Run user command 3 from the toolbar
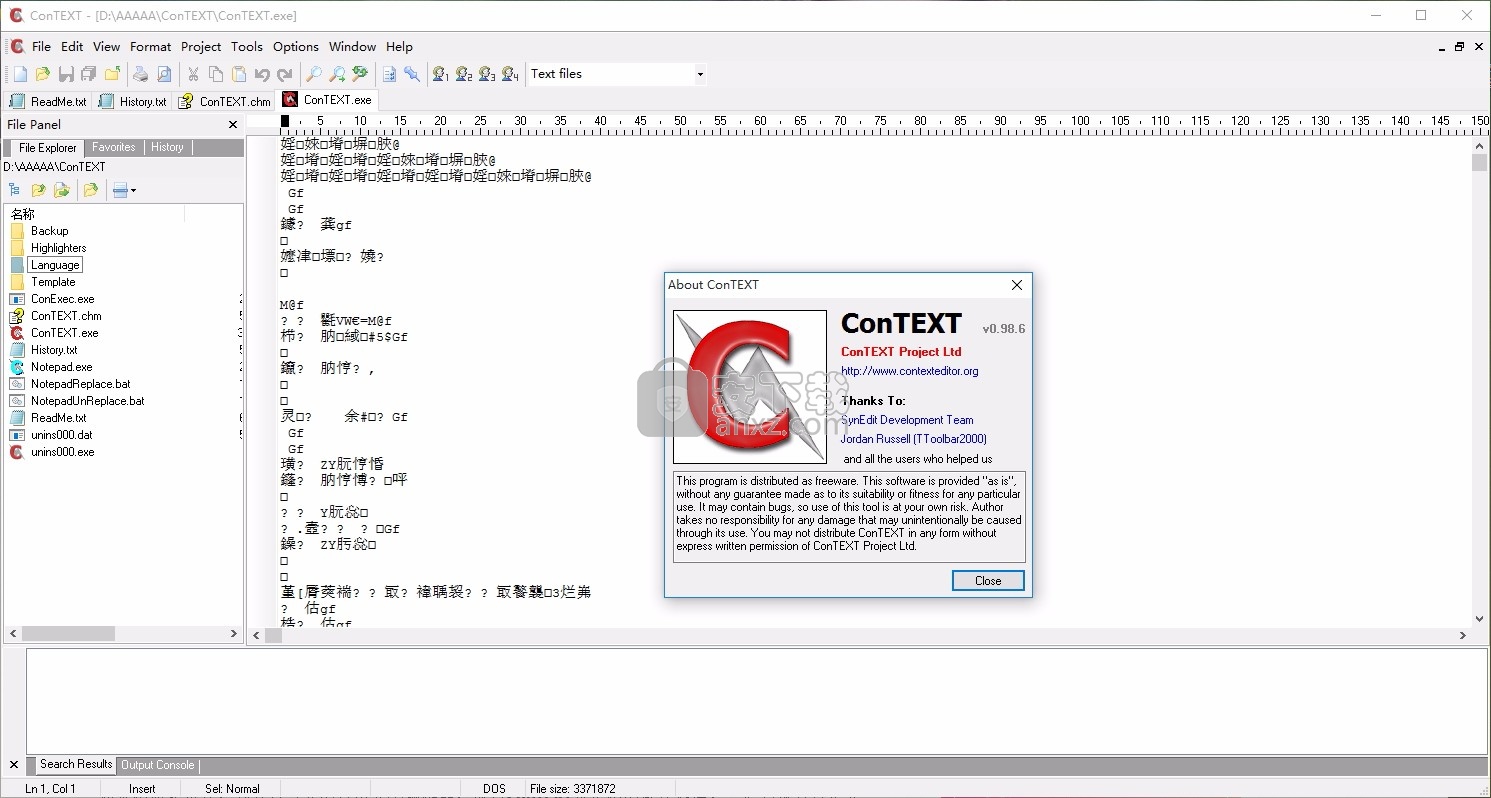This screenshot has width=1491, height=798. (x=487, y=74)
